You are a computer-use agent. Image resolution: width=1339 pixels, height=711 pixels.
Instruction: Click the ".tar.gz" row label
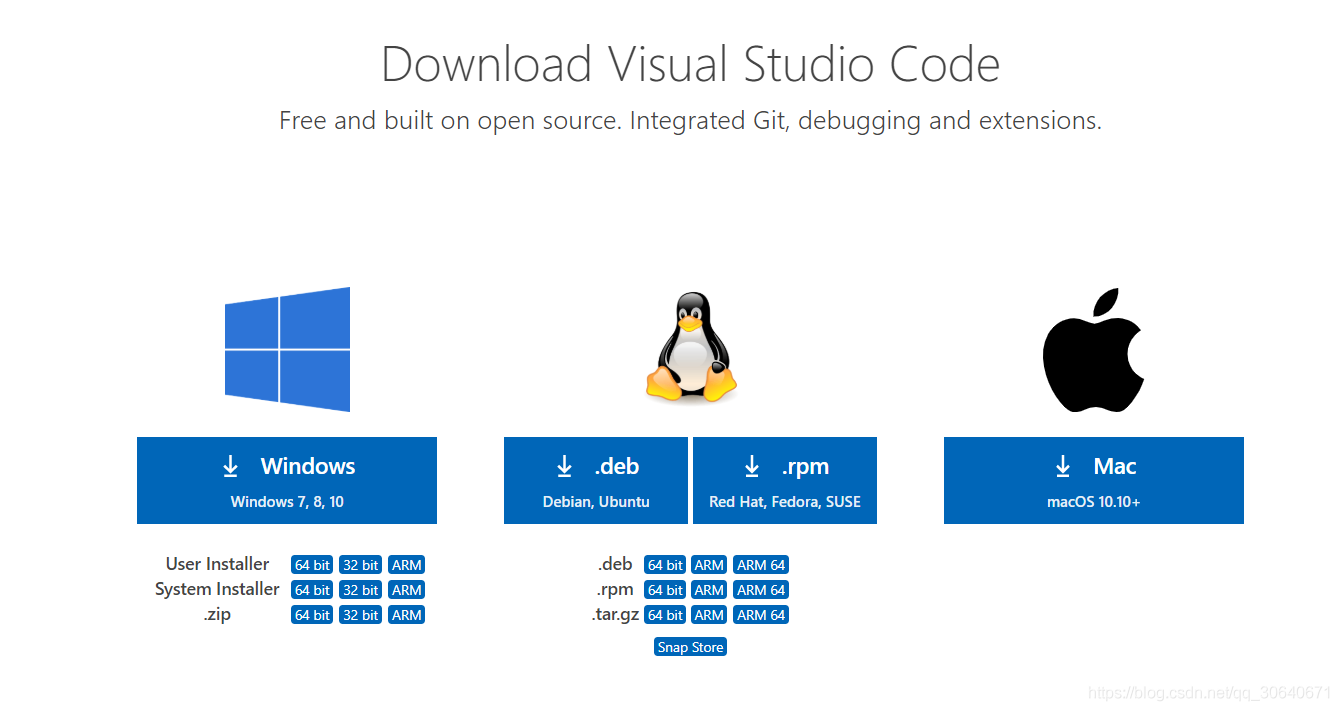[615, 615]
